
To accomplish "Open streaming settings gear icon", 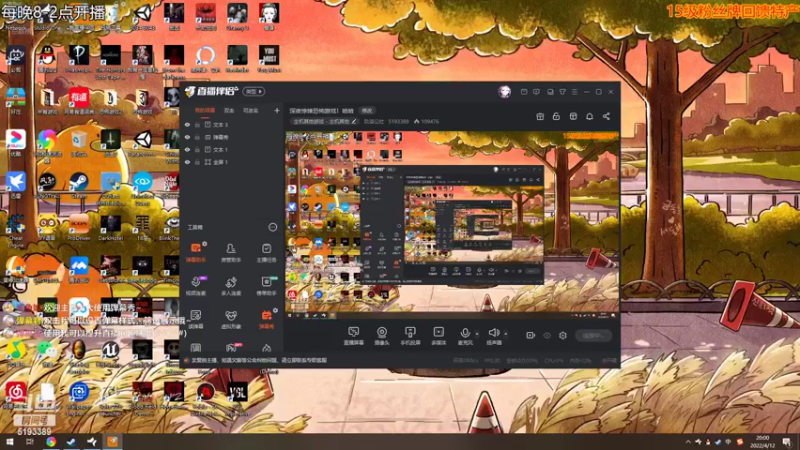I will tap(563, 335).
